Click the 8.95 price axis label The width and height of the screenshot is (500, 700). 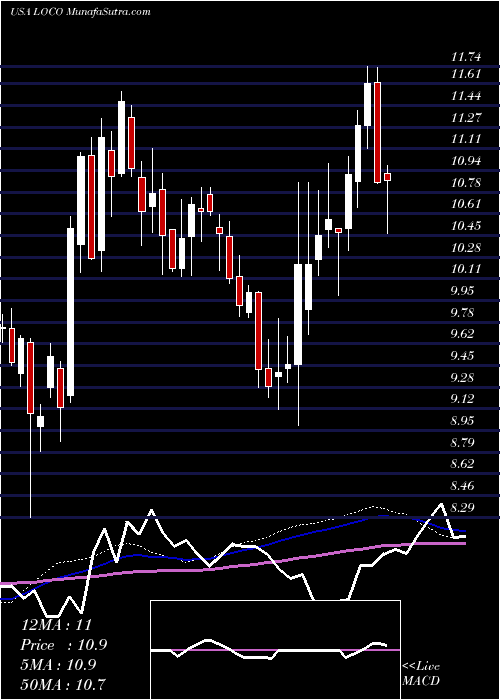click(x=464, y=421)
